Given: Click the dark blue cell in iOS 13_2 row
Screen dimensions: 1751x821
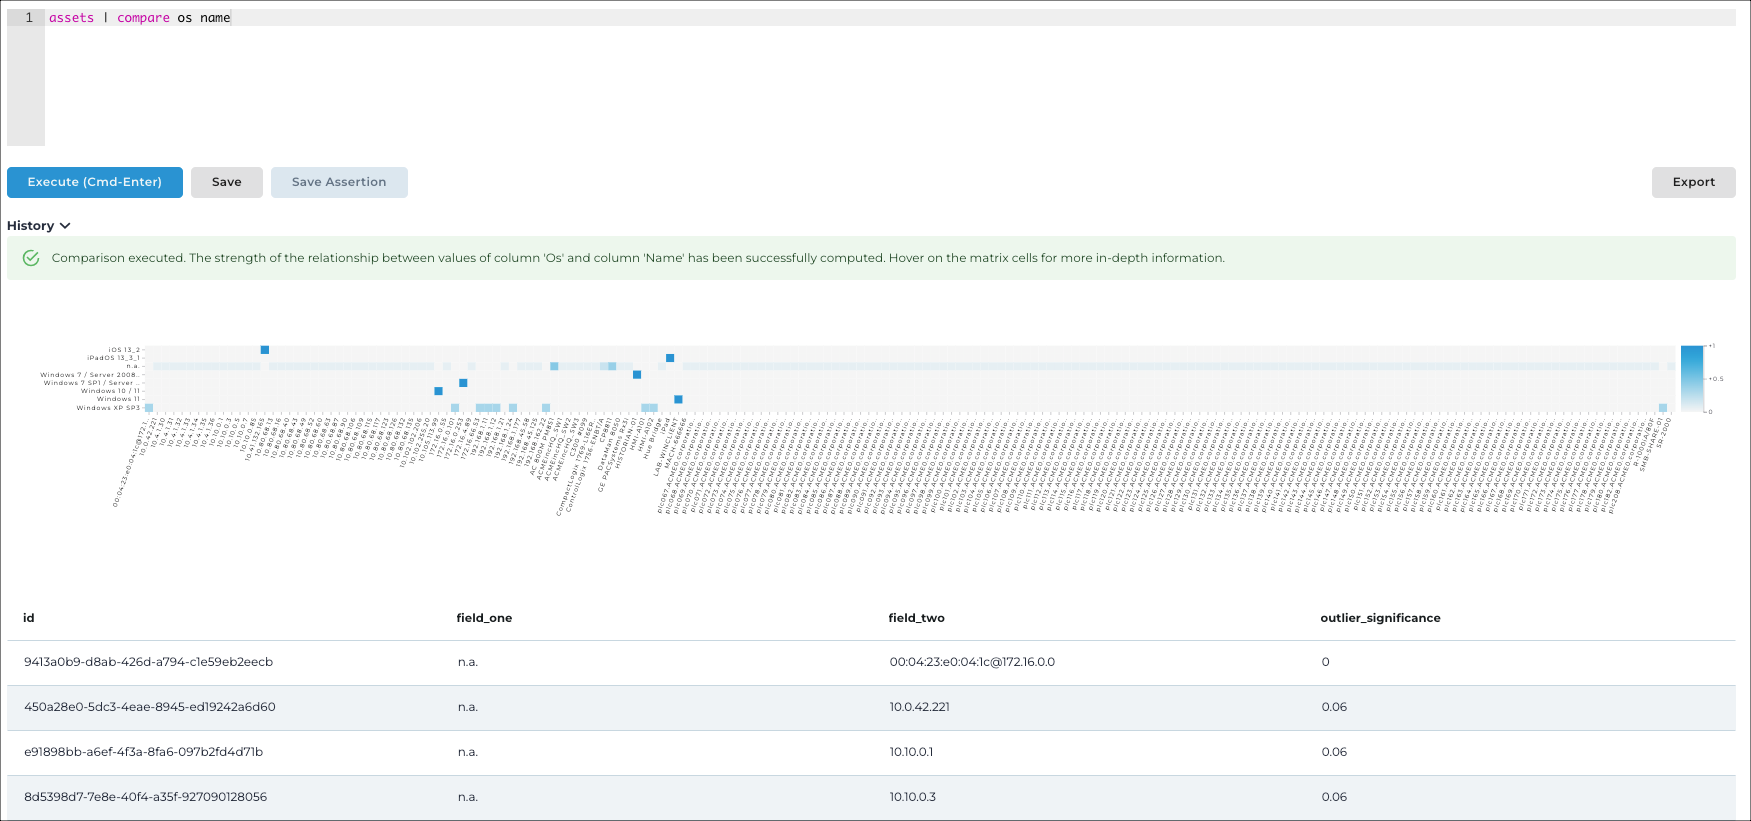Looking at the screenshot, I should coord(265,350).
